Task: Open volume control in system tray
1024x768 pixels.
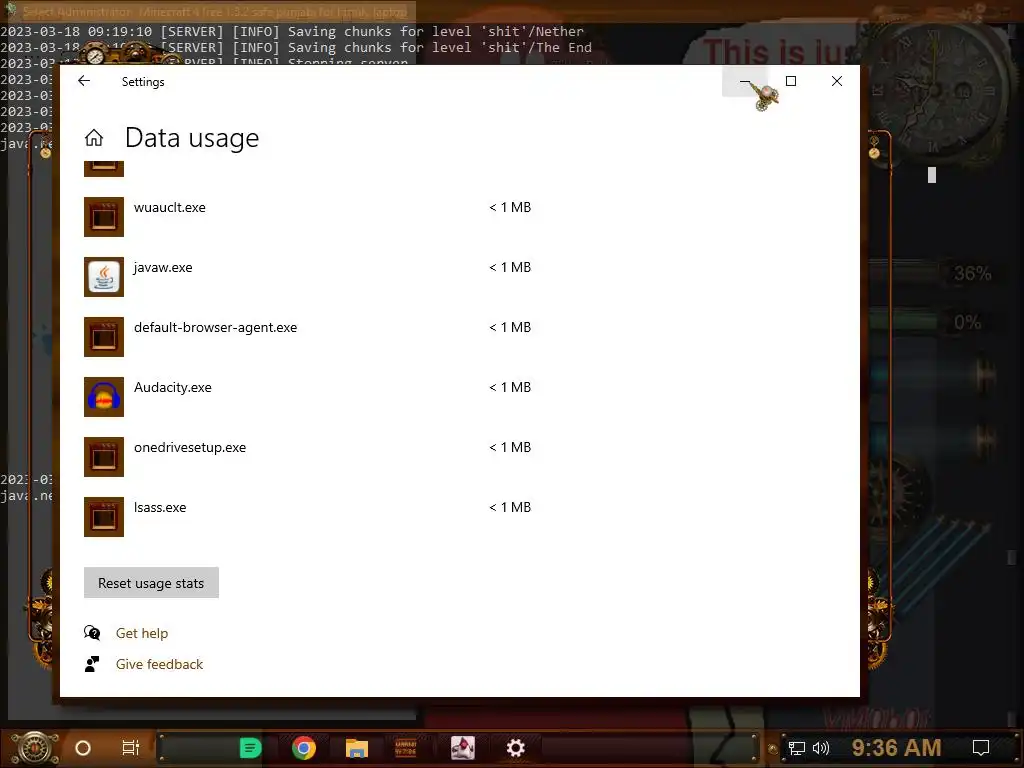Action: pos(821,748)
